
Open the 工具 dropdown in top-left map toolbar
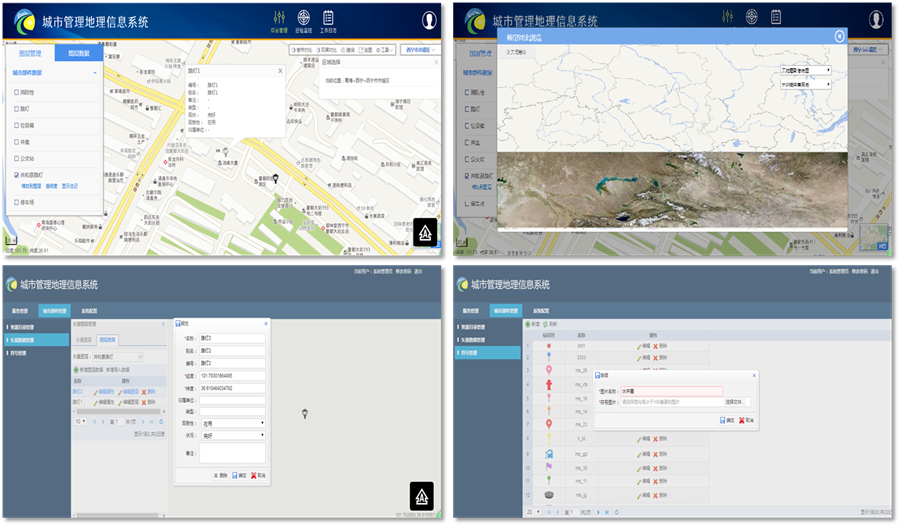pyautogui.click(x=385, y=50)
